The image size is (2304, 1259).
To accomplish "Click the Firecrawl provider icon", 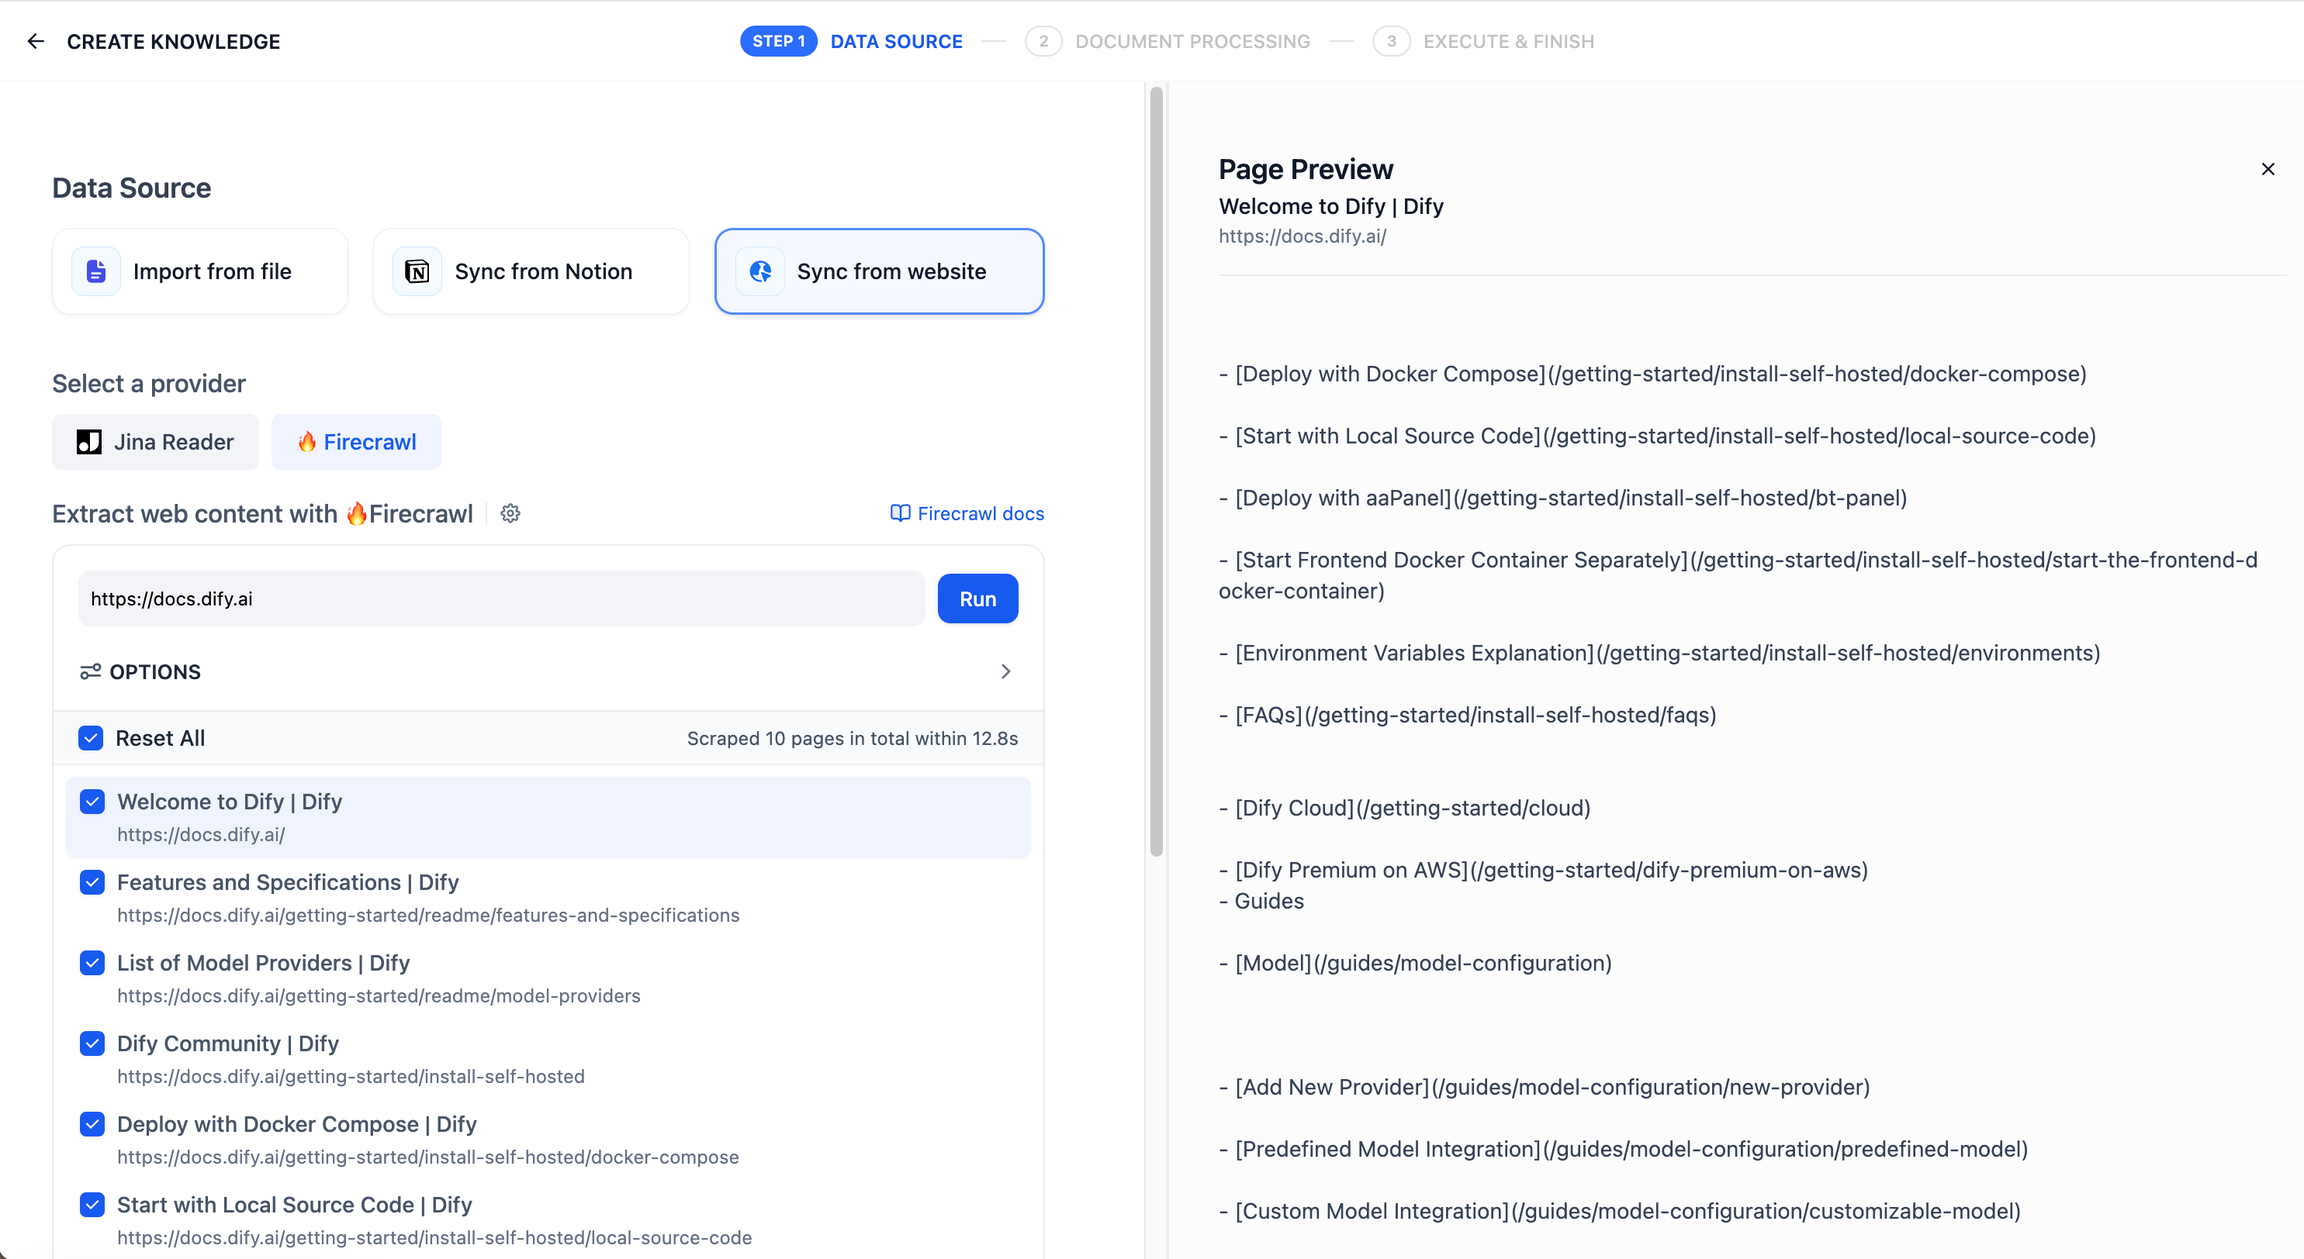I will point(305,440).
